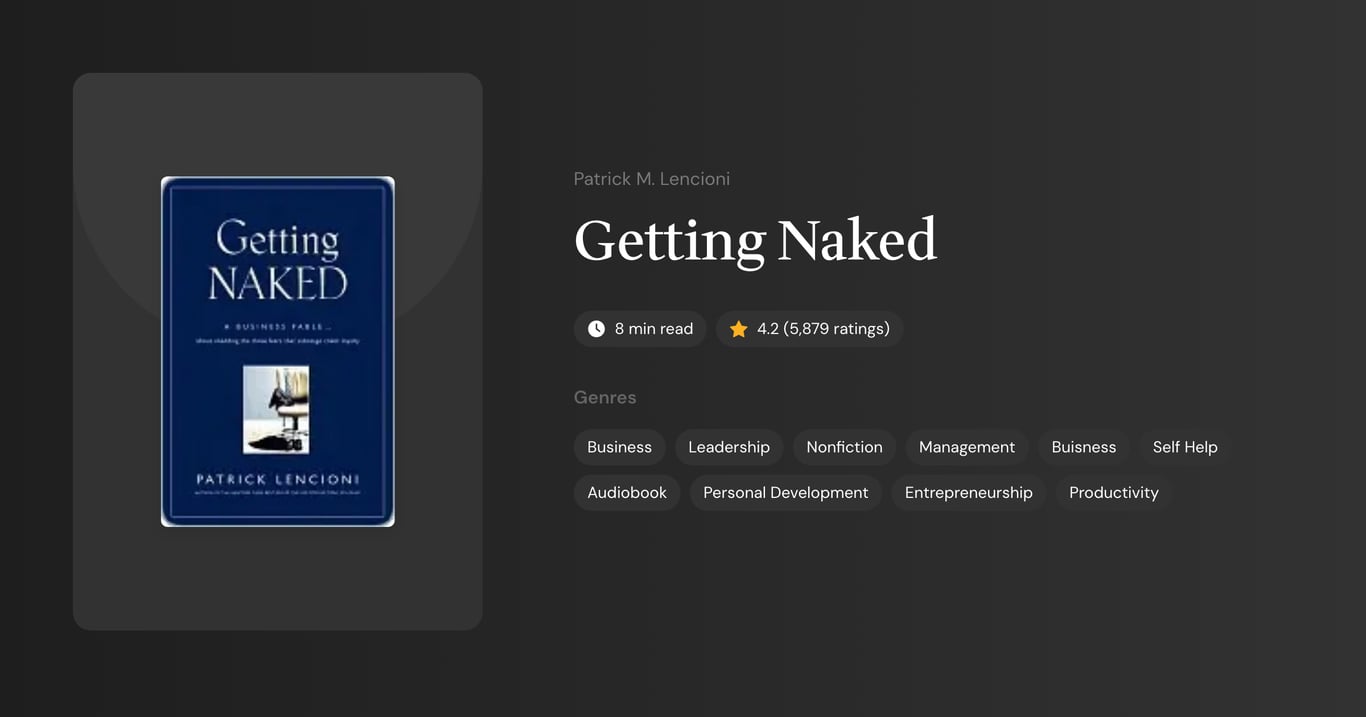Click the clock icon beside 8 min read
Screen dimensions: 1366x717
pos(596,329)
